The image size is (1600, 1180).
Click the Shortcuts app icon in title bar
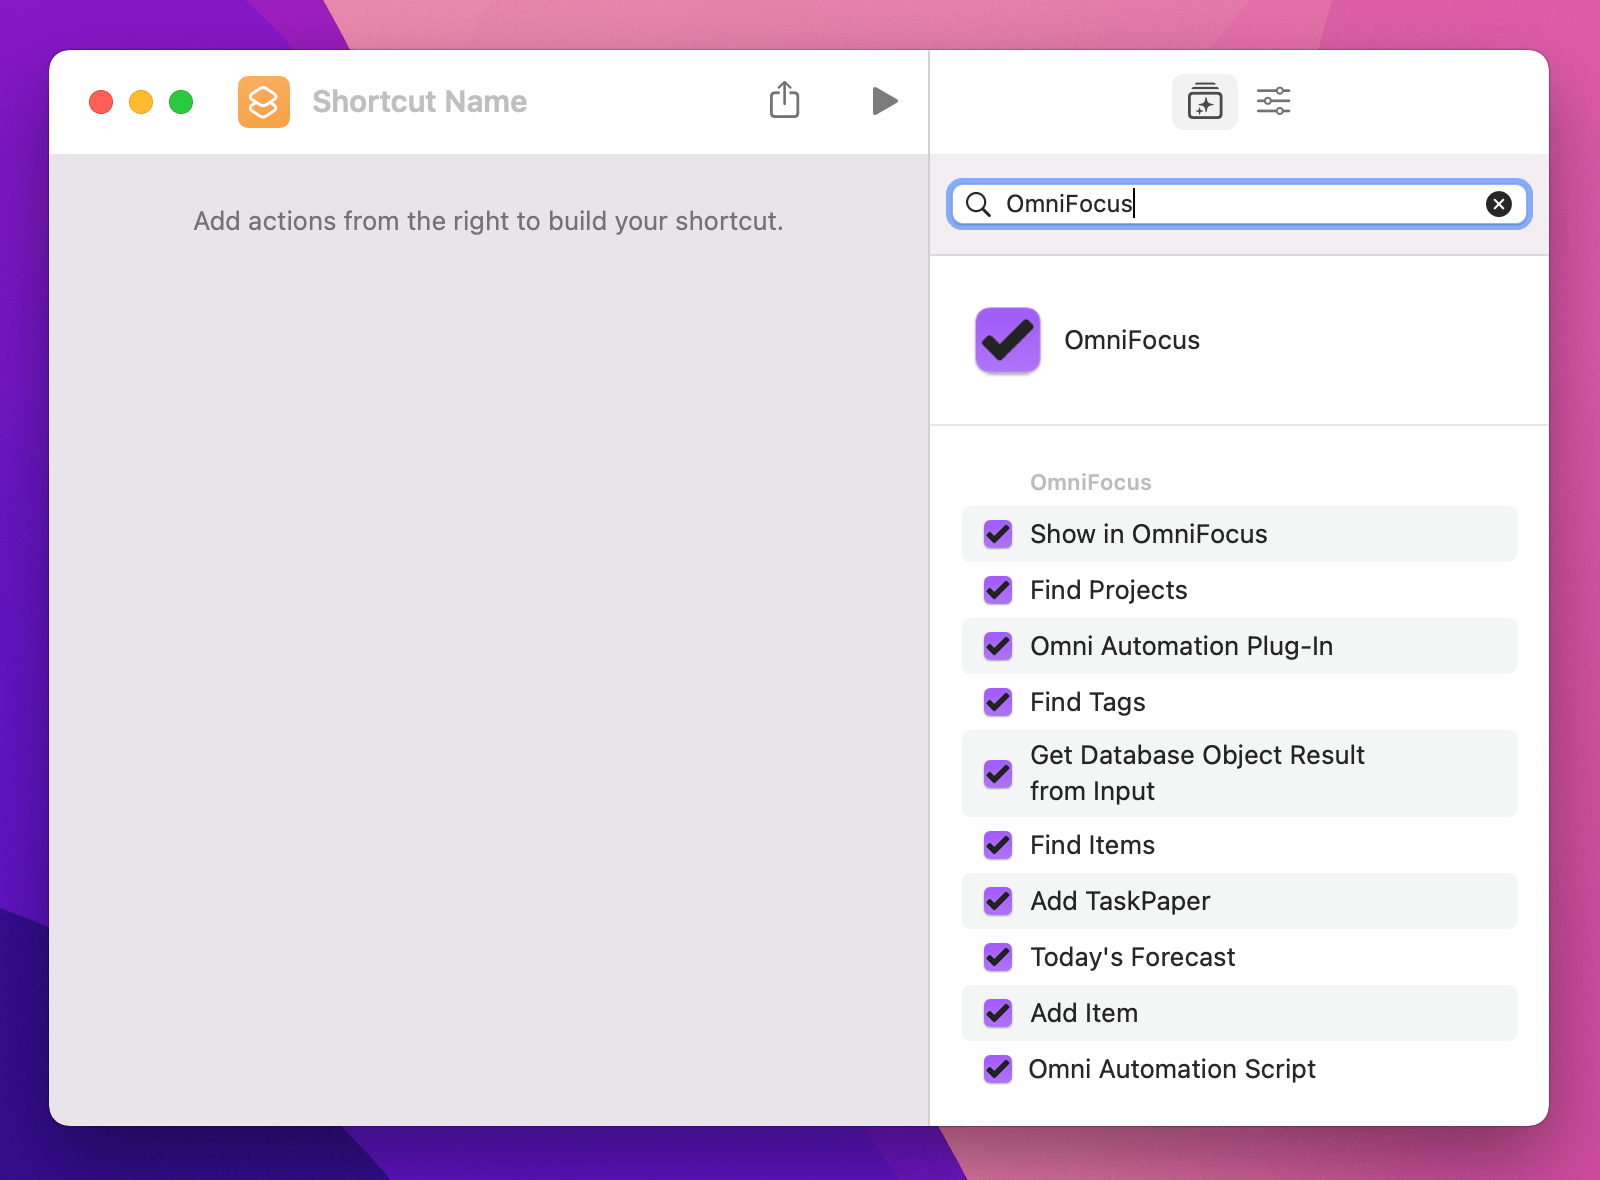click(264, 102)
